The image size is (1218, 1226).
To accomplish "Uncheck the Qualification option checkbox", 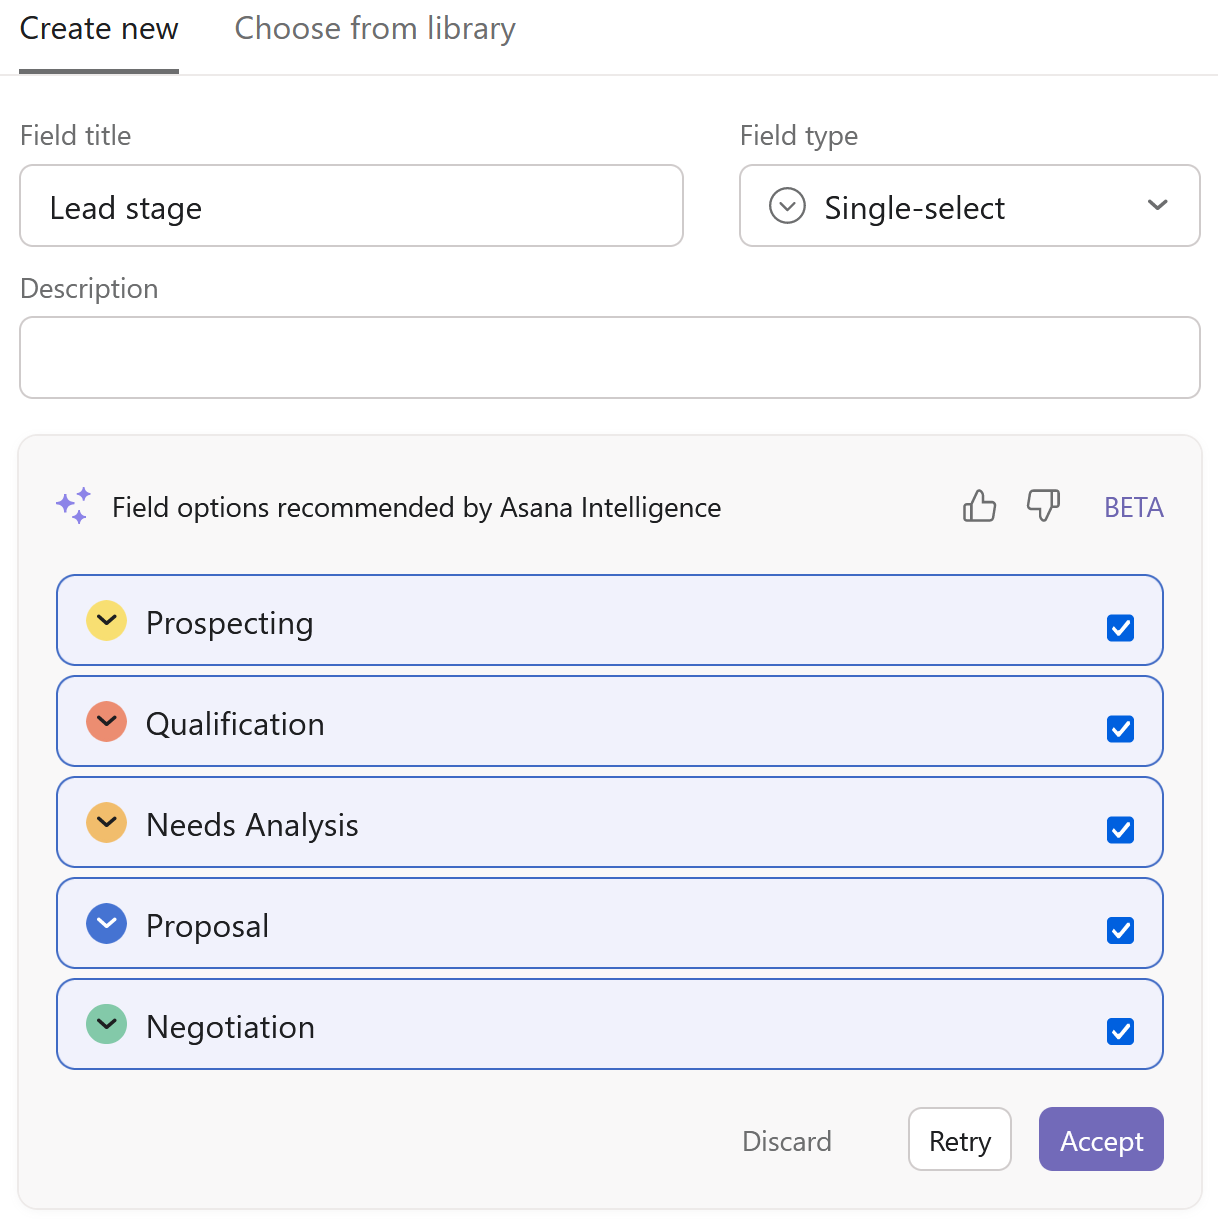I will point(1120,729).
